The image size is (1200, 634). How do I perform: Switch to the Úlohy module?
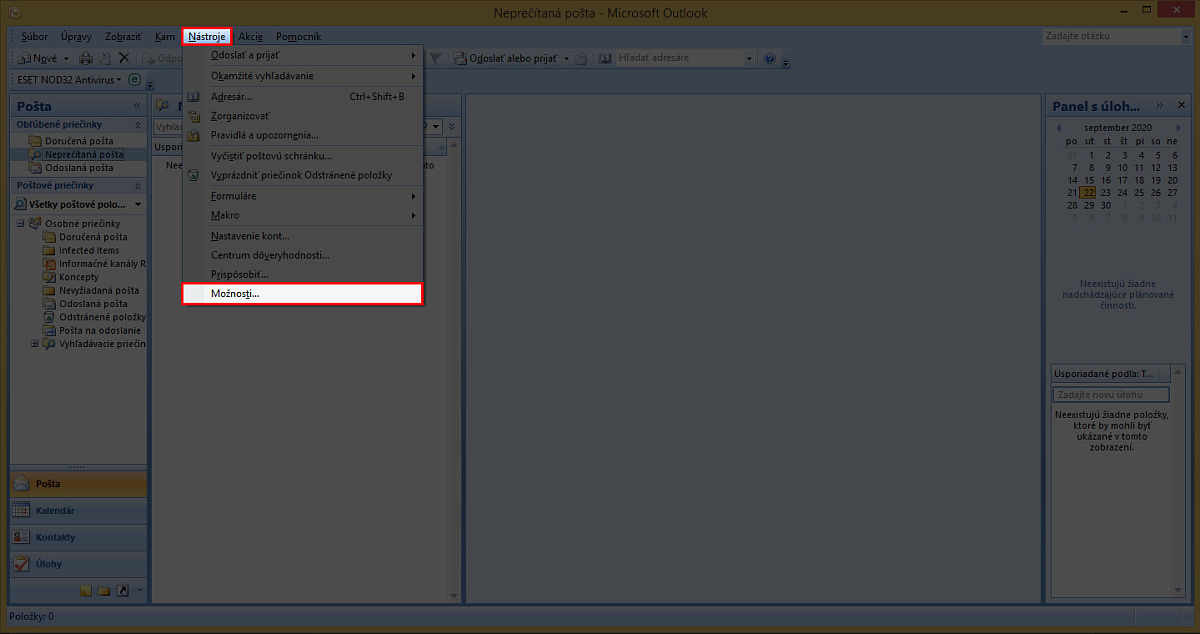(78, 564)
